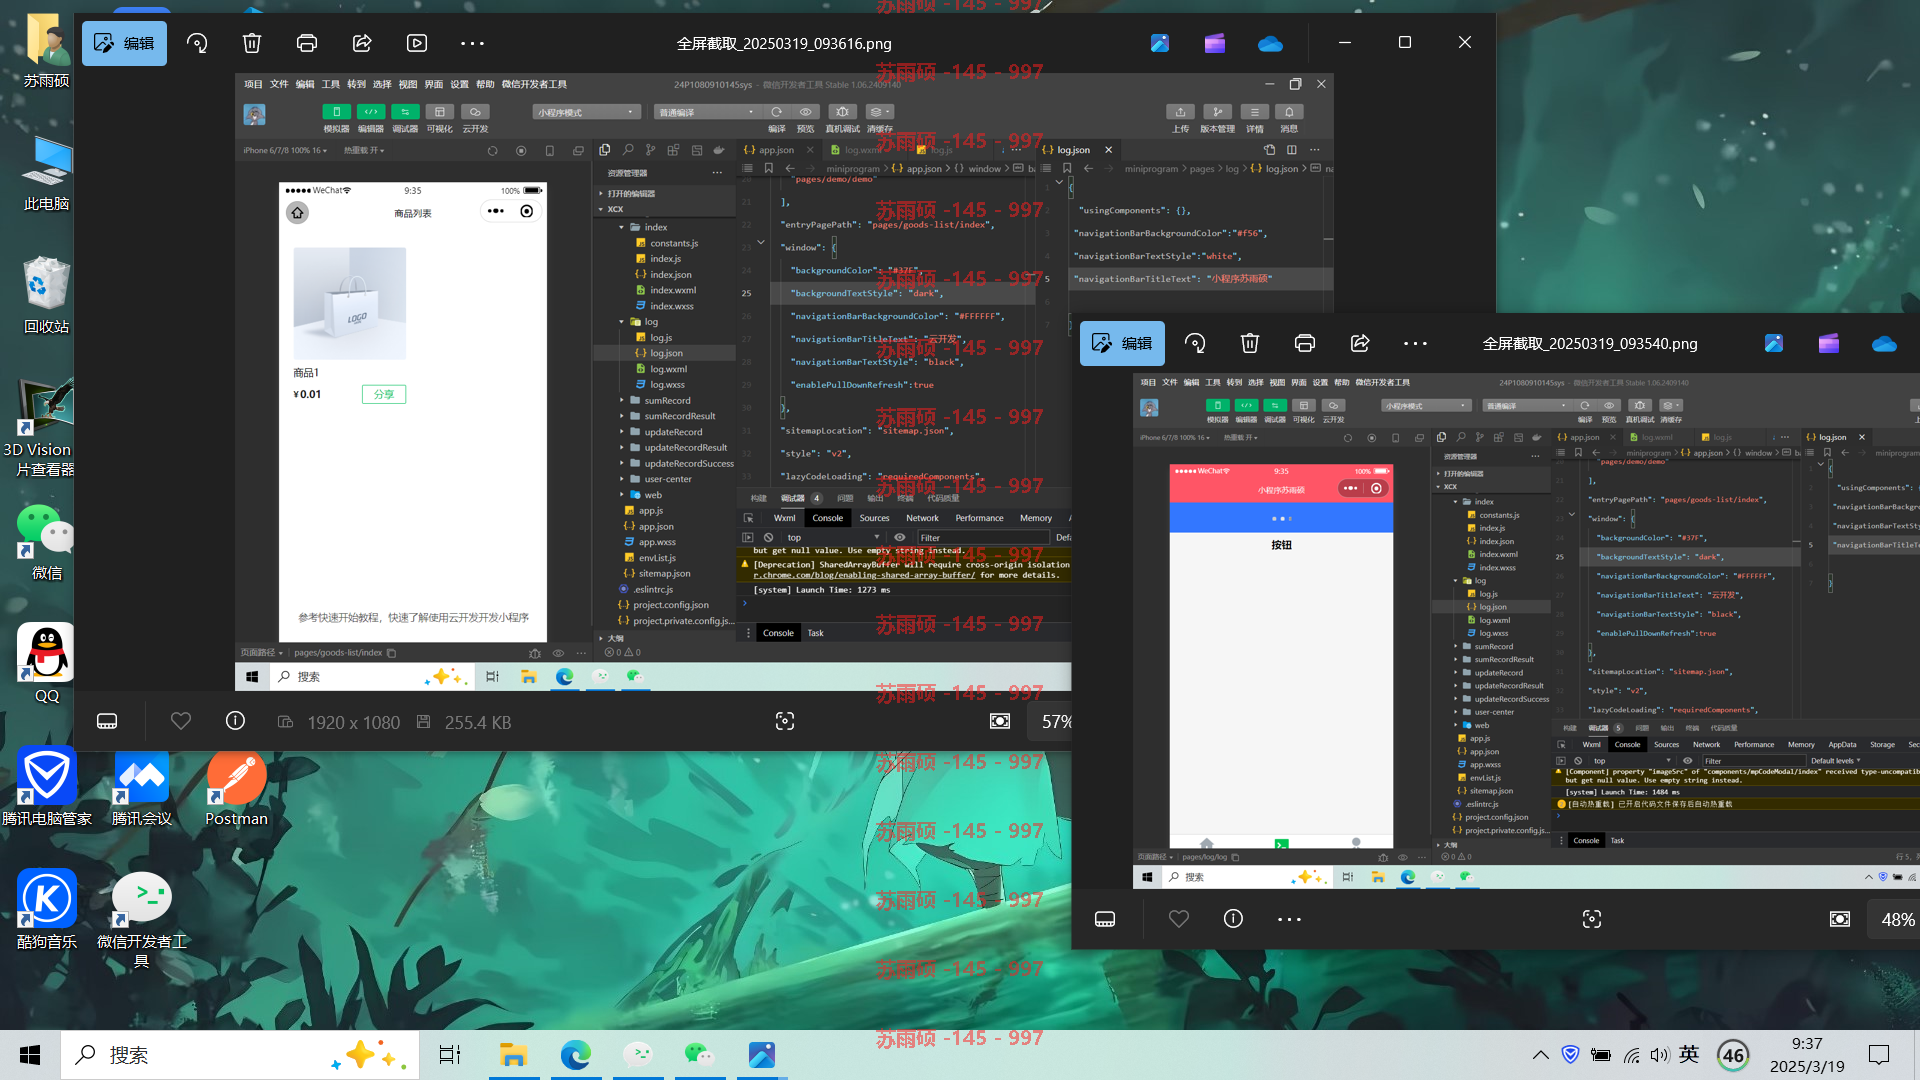Screen dimensions: 1920x1080
Task: Rotate the image in the 093540.png window
Action: coord(1195,343)
